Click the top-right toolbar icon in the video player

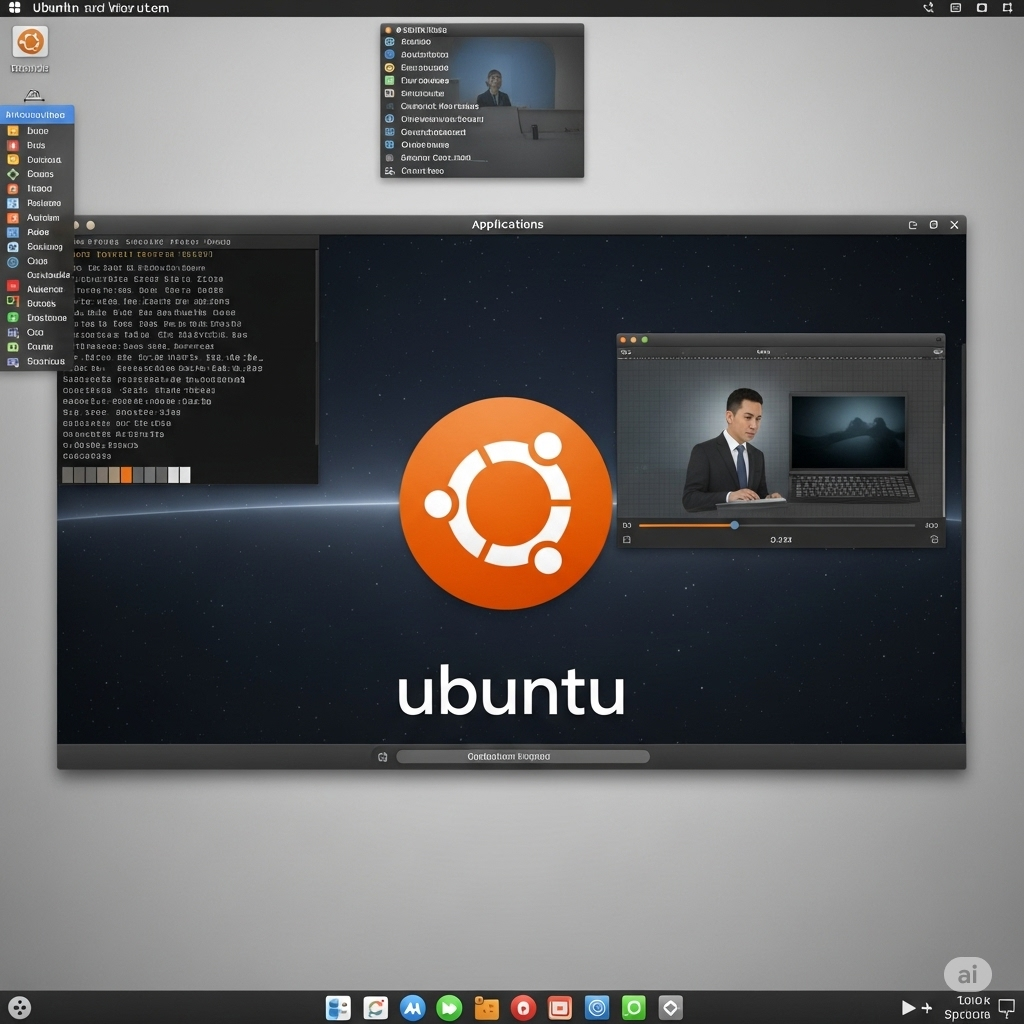pos(938,352)
